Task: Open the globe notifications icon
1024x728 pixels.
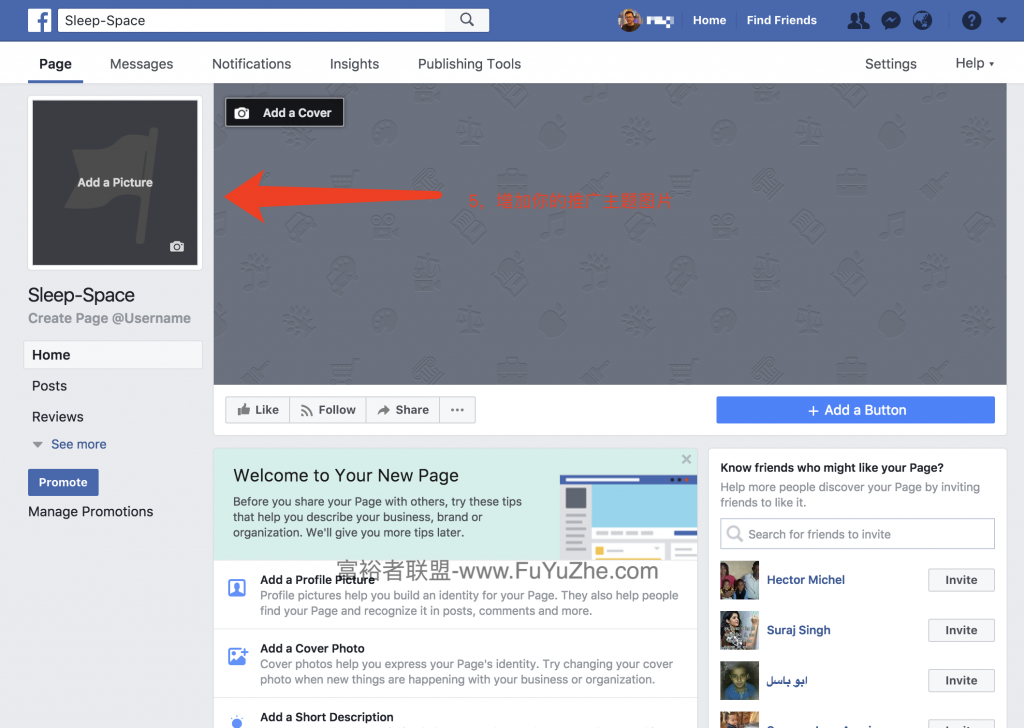Action: 922,20
